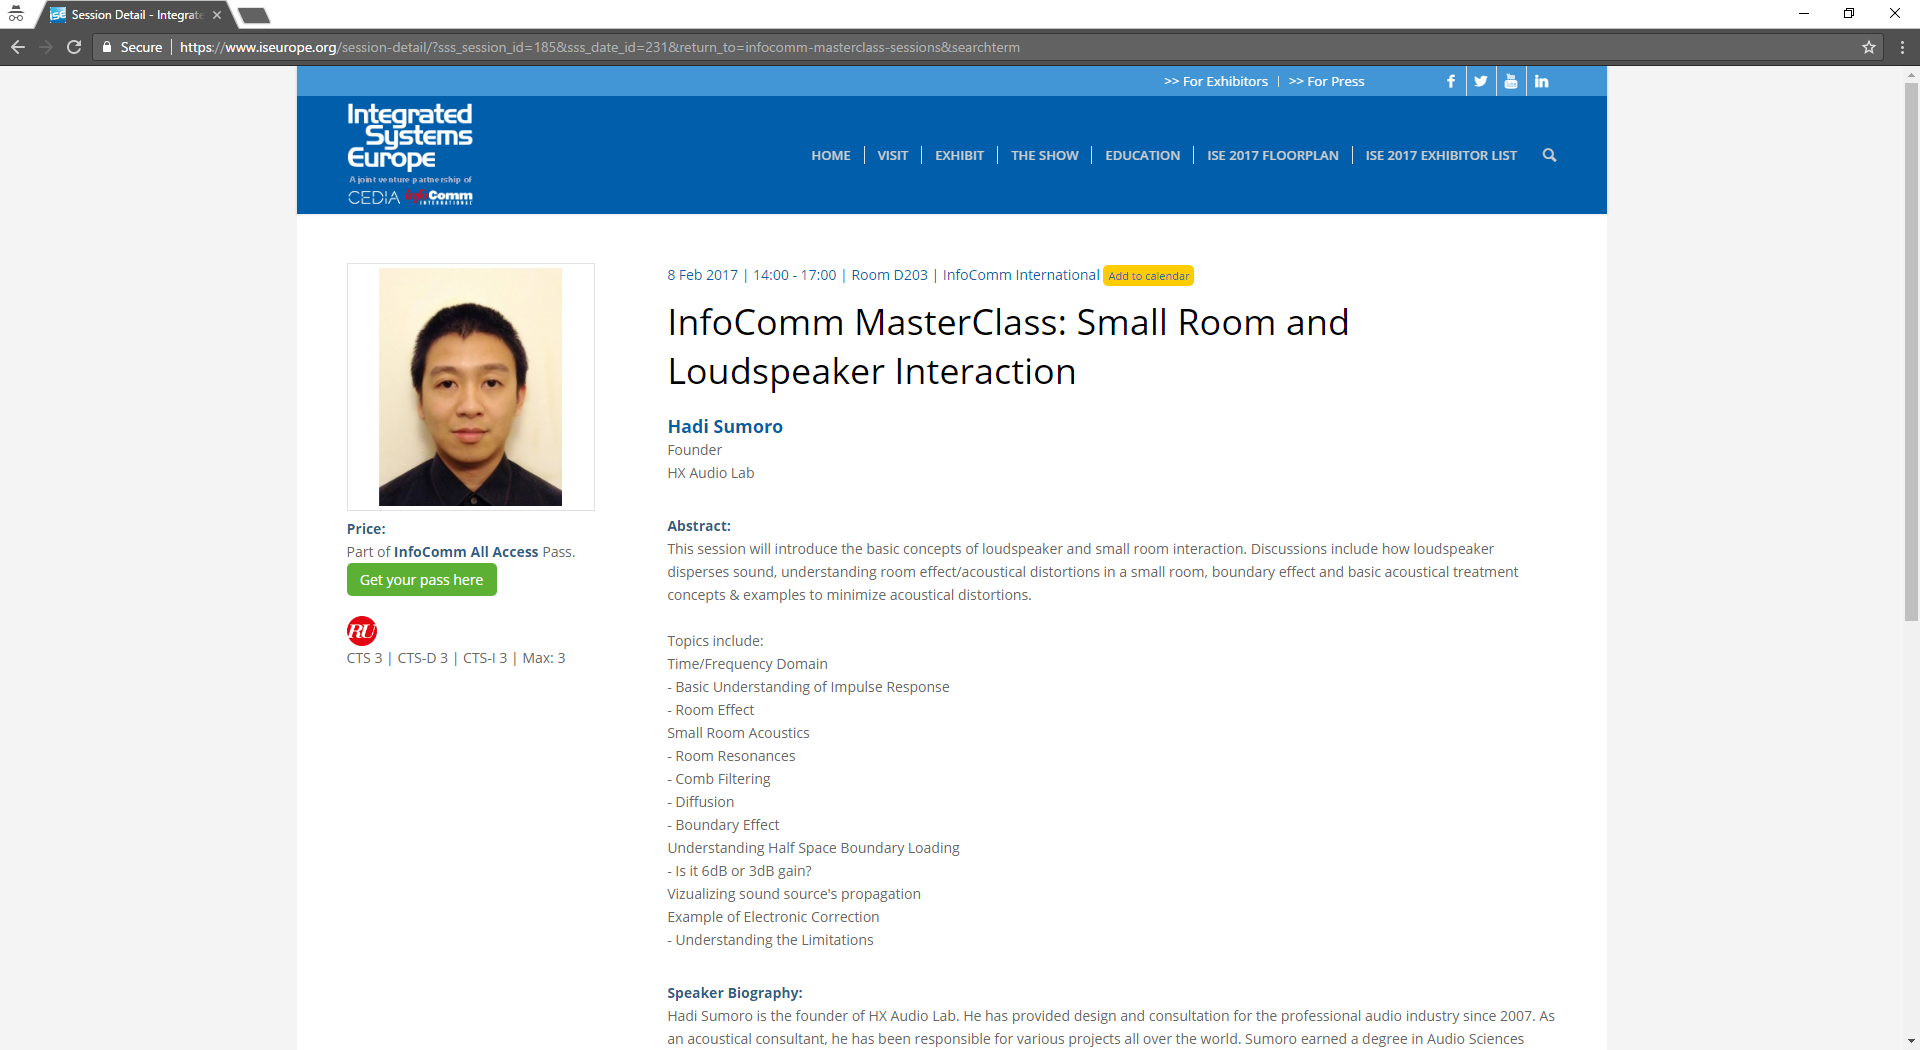1920x1050 pixels.
Task: Click the '- Room Resonances' topic line
Action: pyautogui.click(x=732, y=756)
